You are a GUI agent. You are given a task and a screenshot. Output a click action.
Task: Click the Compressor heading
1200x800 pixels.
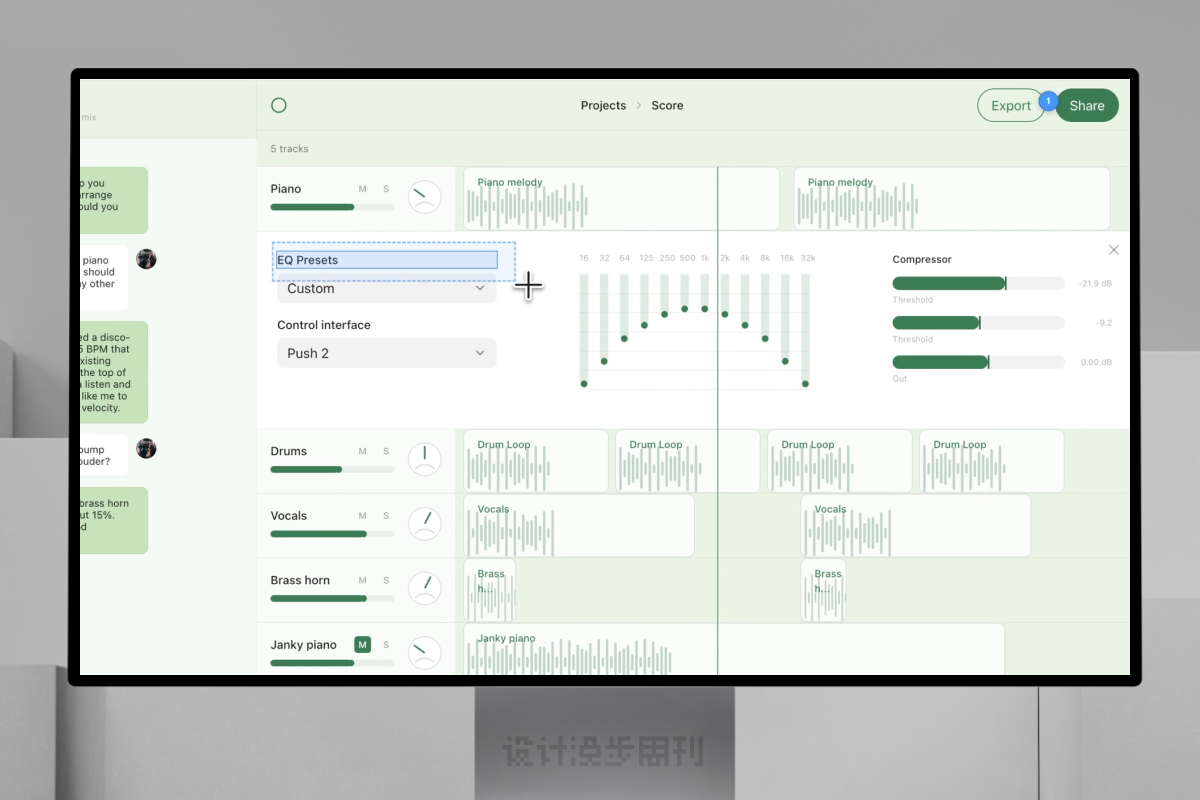[x=922, y=259]
